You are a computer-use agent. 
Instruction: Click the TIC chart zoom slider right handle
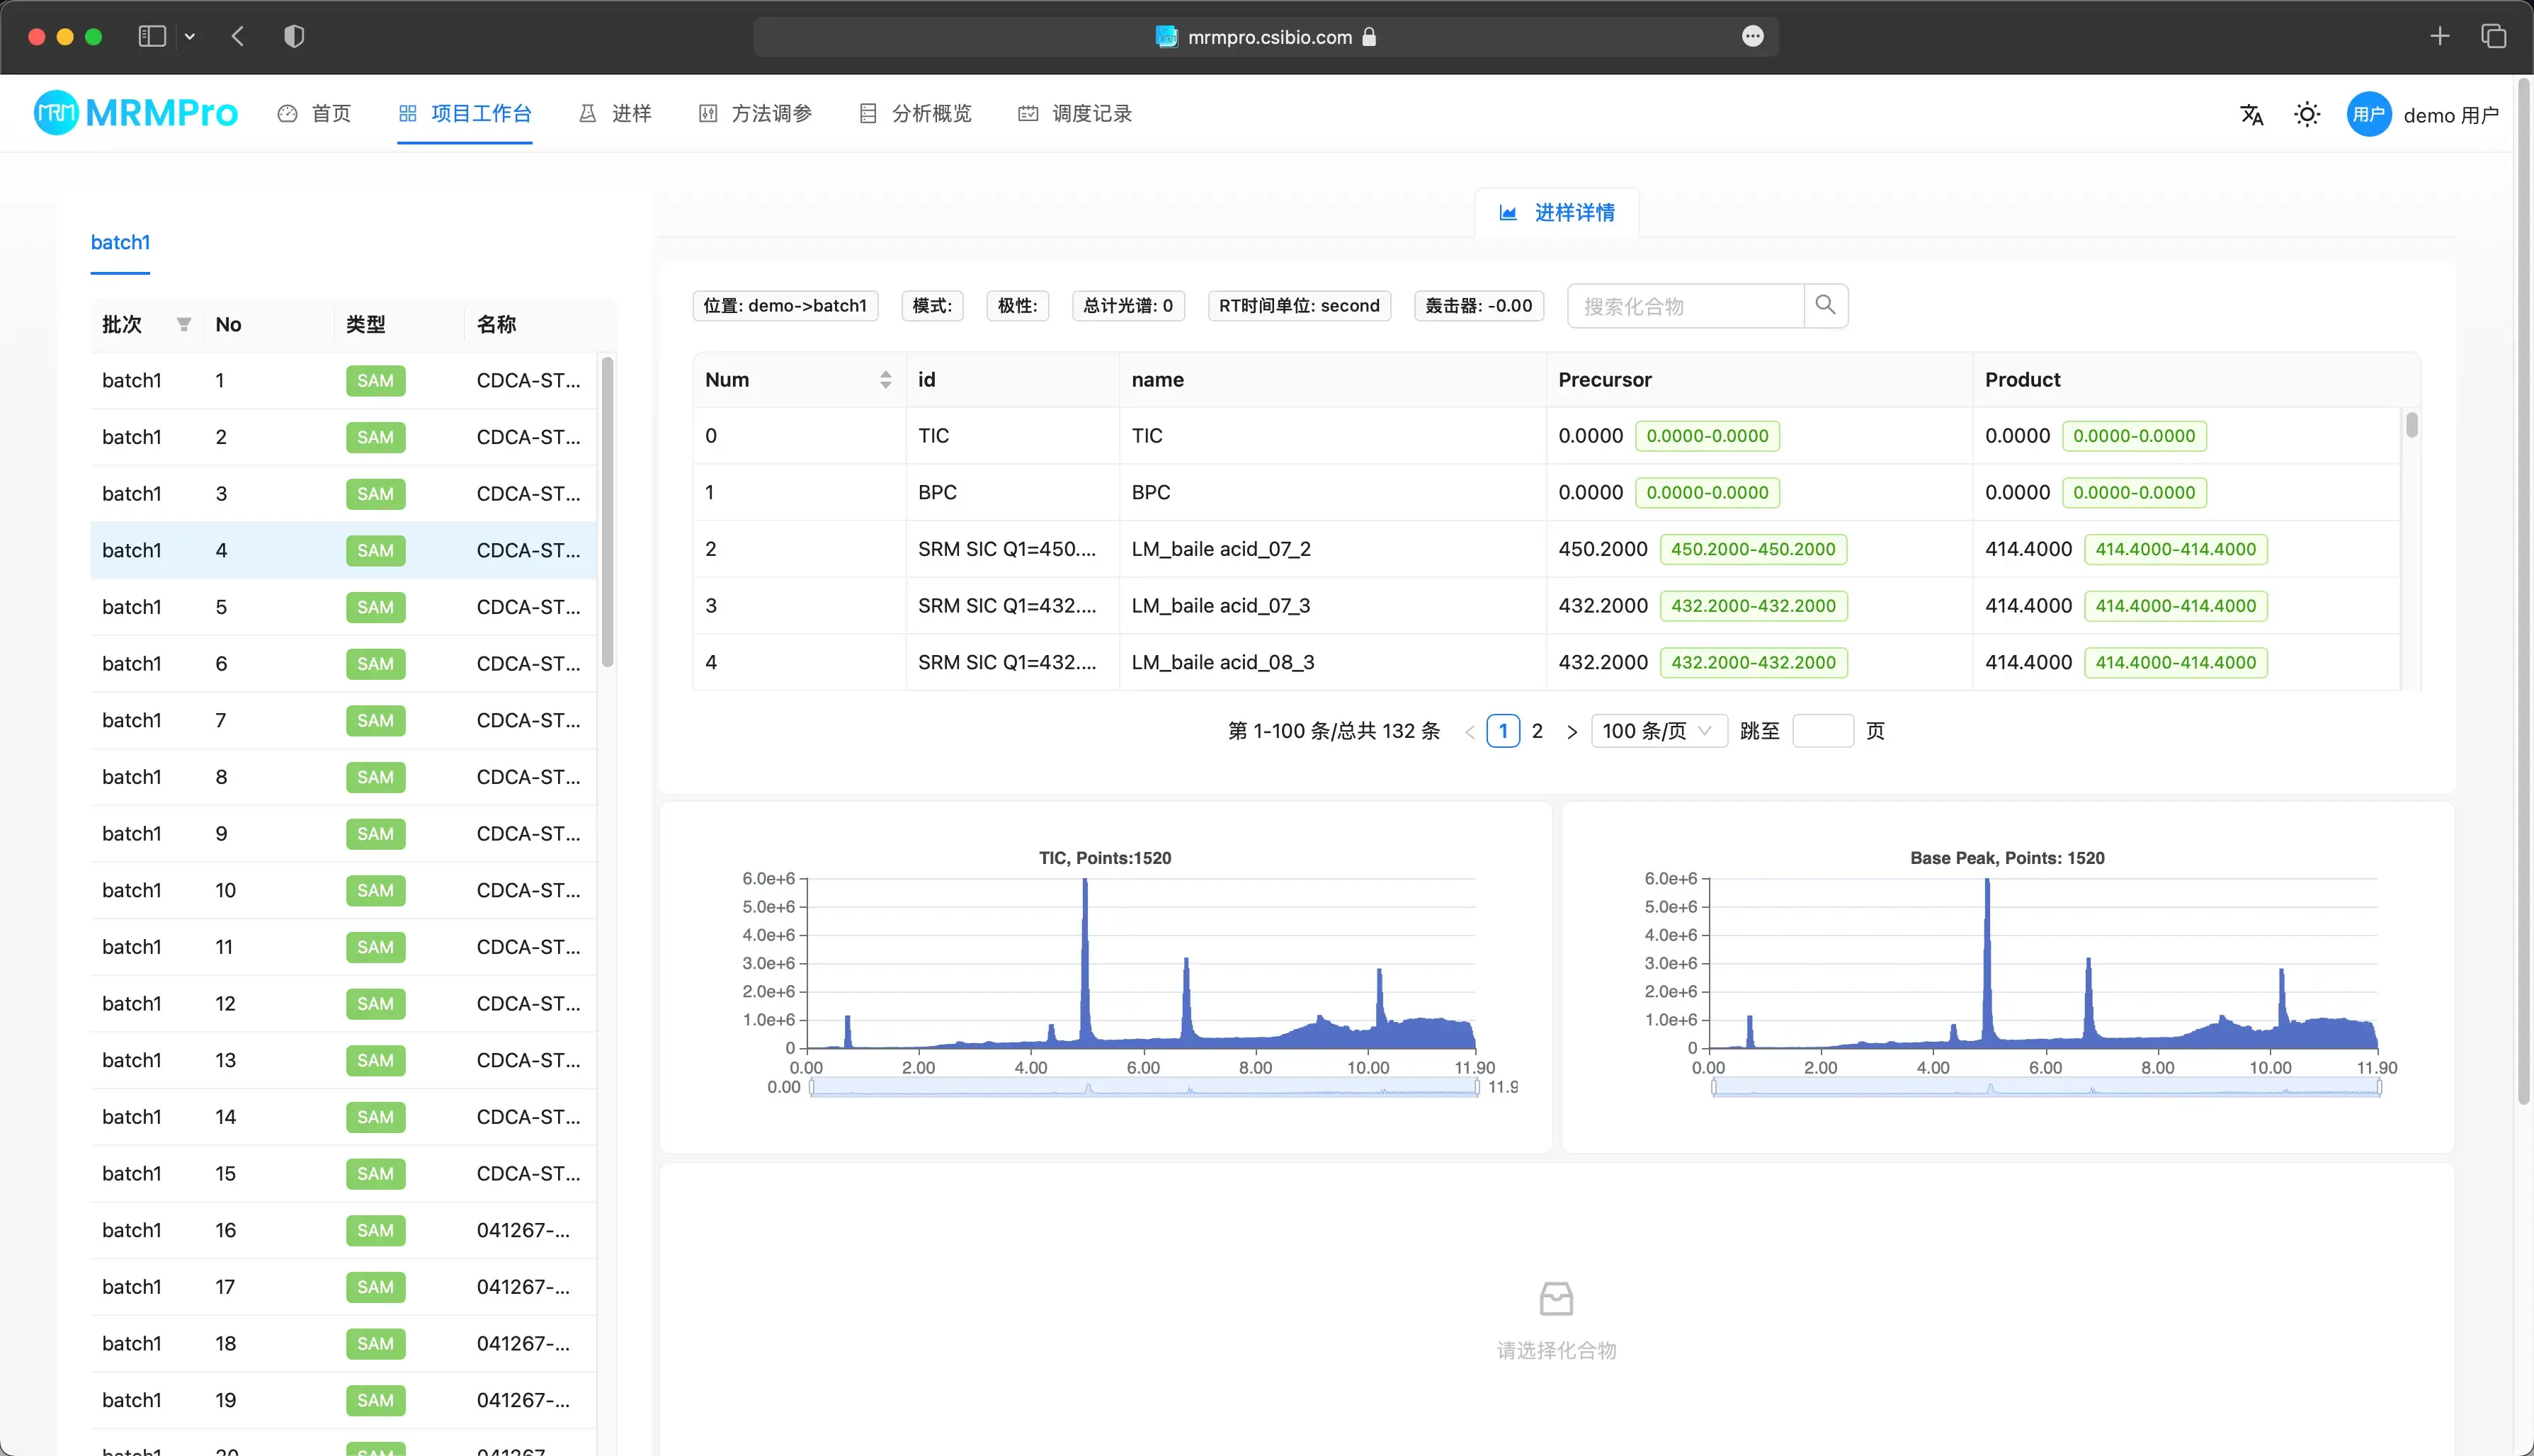tap(1477, 1088)
